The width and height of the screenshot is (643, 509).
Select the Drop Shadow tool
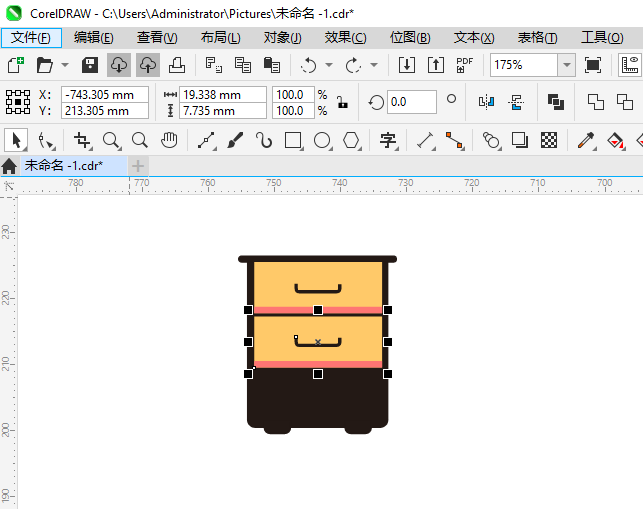[520, 140]
